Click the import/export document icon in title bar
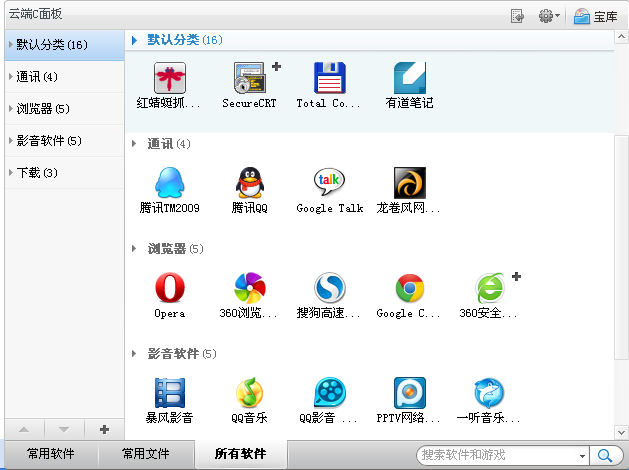 tap(517, 16)
